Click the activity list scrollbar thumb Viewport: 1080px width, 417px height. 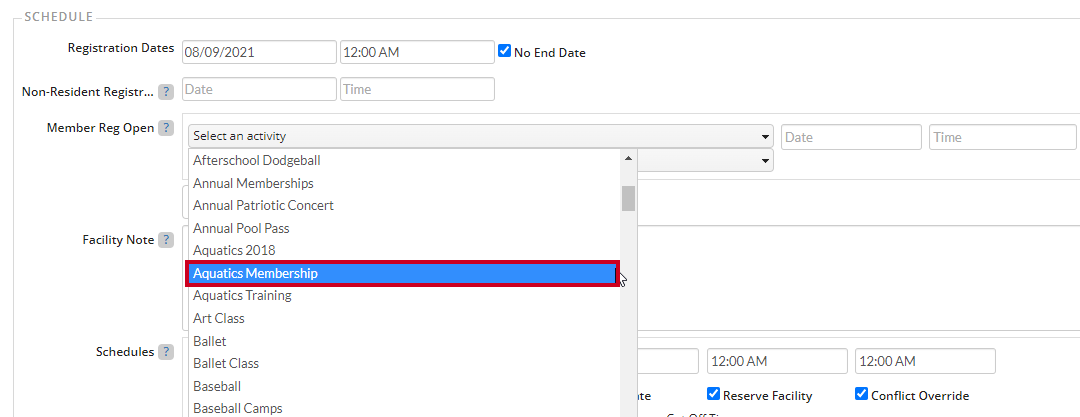coord(628,199)
